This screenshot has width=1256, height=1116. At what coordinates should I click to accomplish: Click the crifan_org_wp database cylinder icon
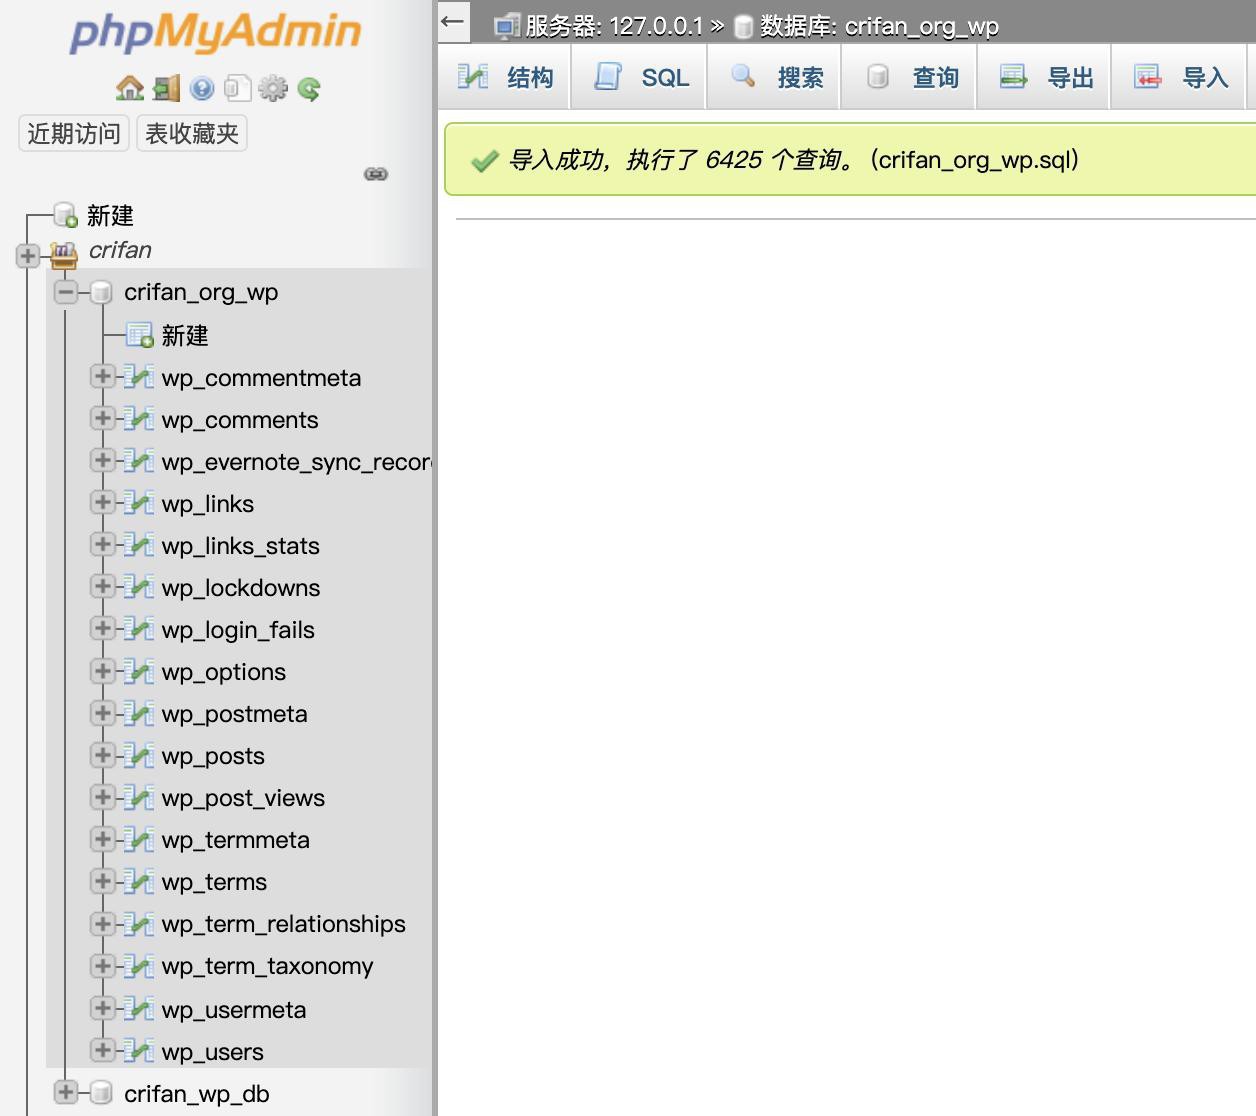pyautogui.click(x=101, y=292)
